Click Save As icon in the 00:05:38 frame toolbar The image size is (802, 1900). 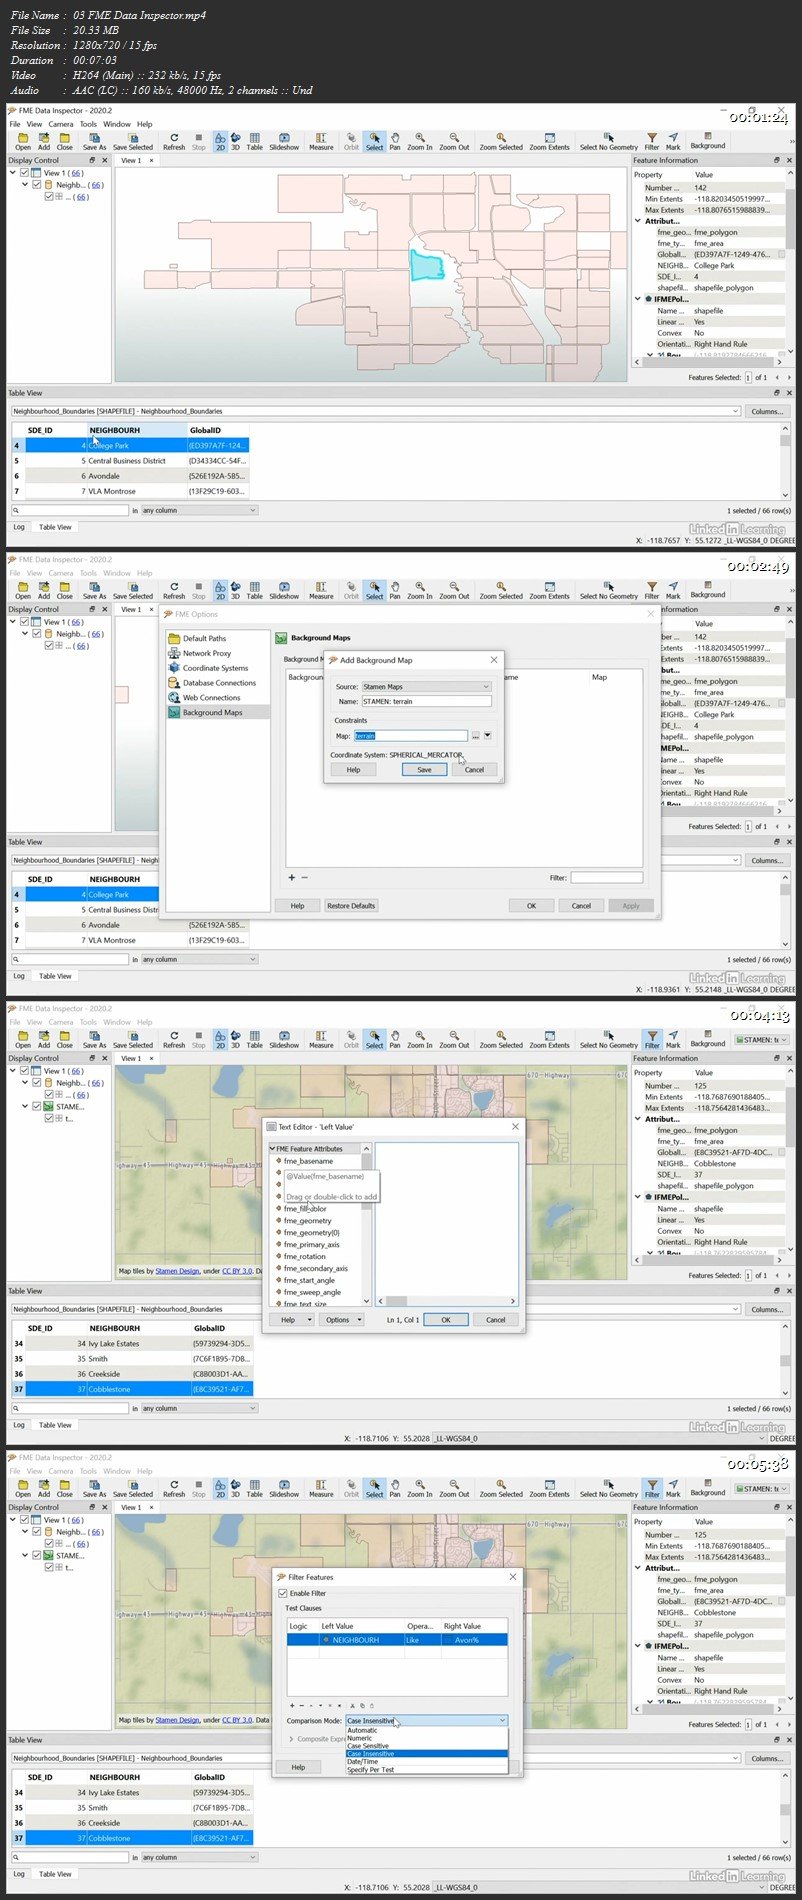pyautogui.click(x=94, y=1488)
